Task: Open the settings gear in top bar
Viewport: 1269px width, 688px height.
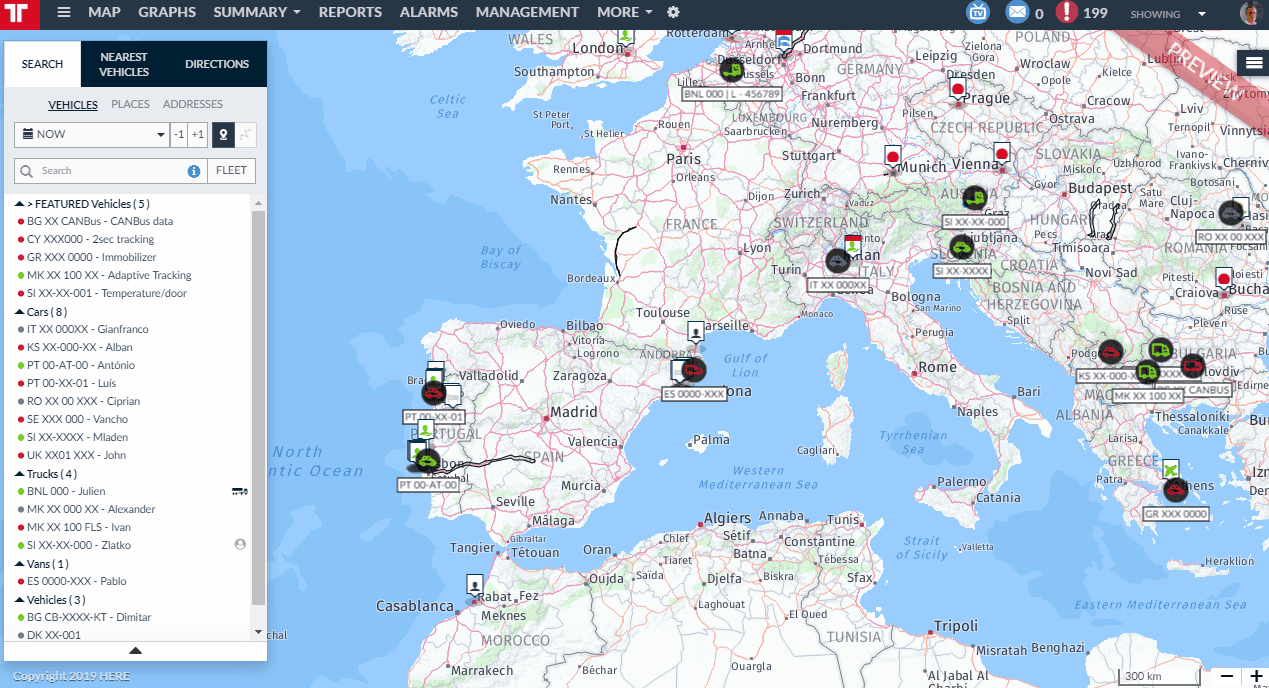Action: (x=673, y=13)
